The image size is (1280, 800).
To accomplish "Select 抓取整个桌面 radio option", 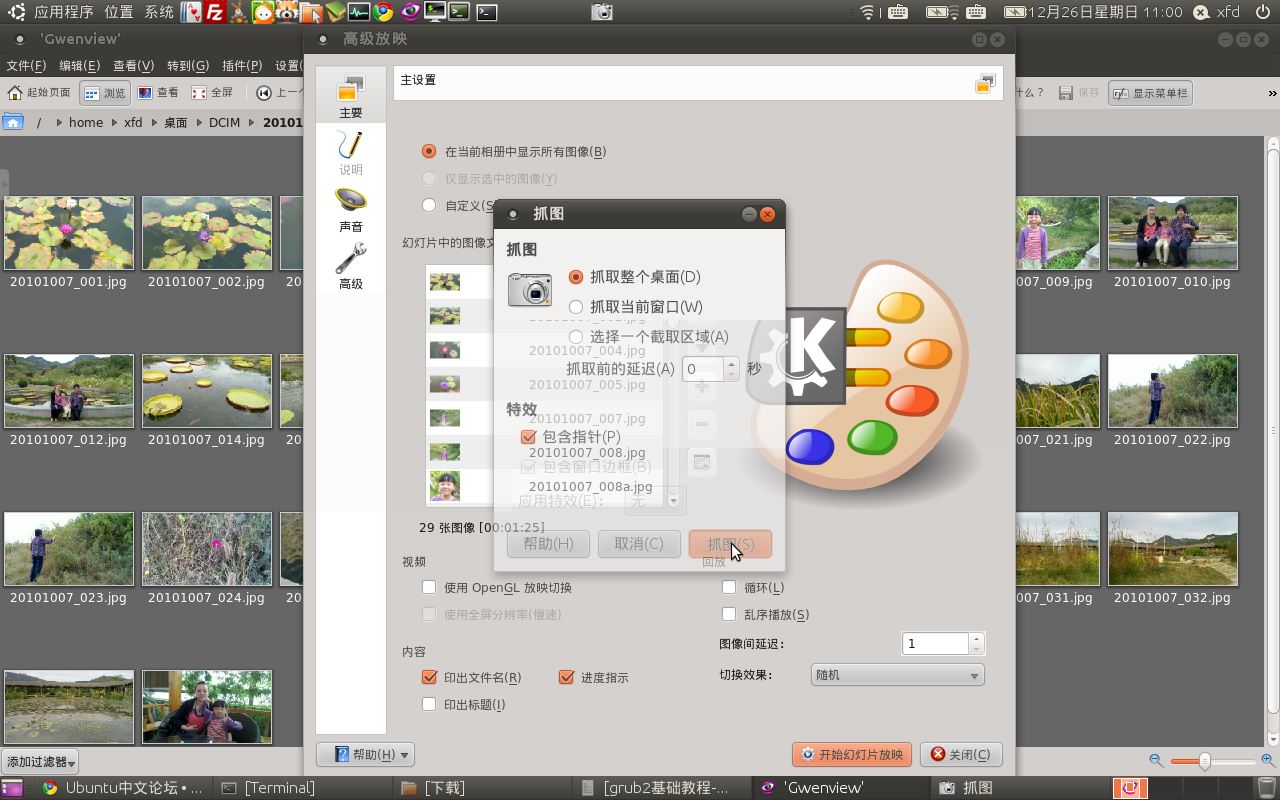I will click(x=634, y=277).
